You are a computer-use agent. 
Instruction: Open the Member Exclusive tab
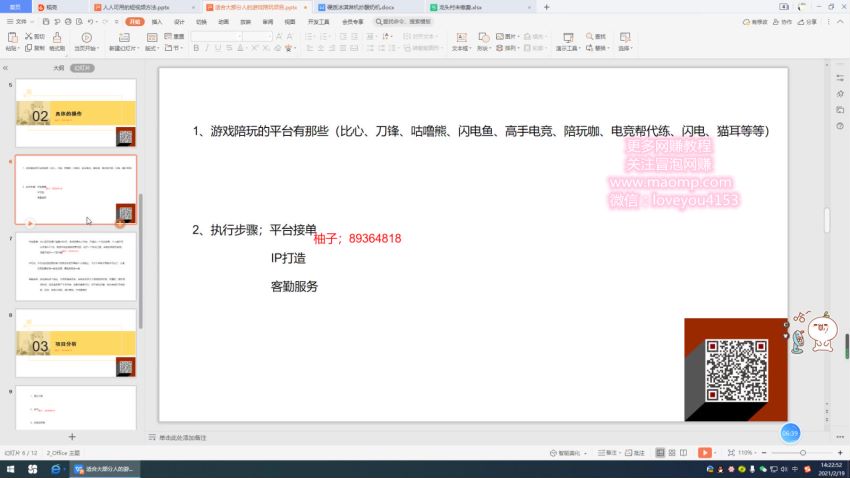coord(352,22)
